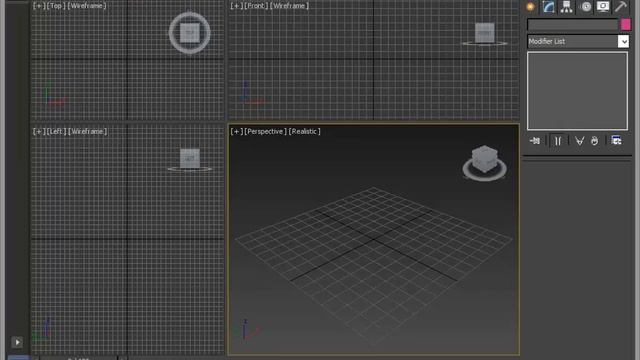Image resolution: width=640 pixels, height=360 pixels.
Task: Toggle Show End Result button
Action: point(558,141)
